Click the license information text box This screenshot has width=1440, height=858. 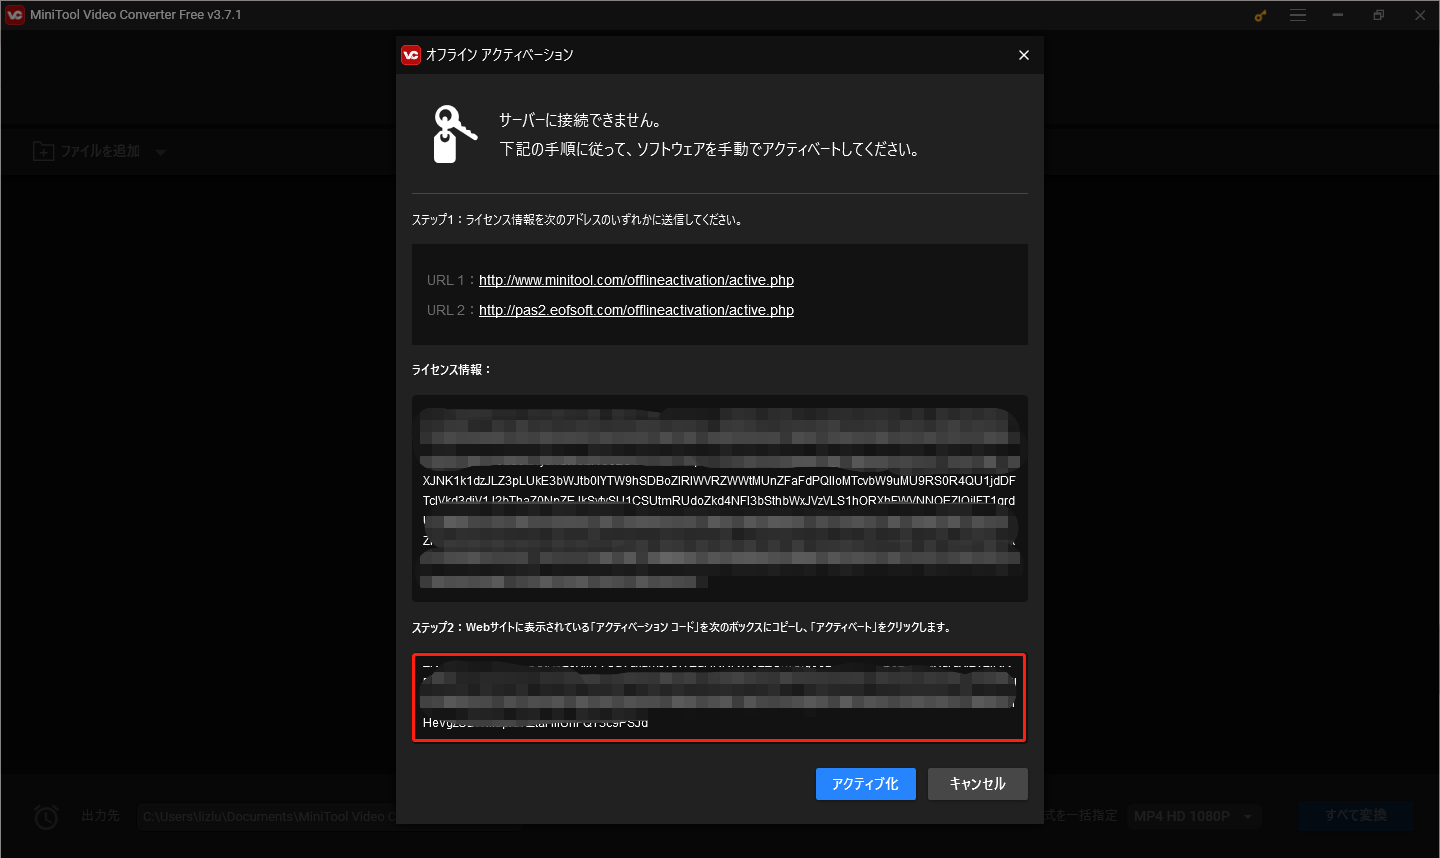719,498
